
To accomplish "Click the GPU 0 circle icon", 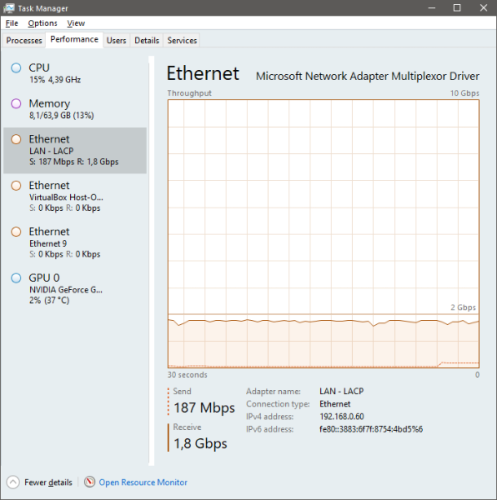I will pos(16,278).
